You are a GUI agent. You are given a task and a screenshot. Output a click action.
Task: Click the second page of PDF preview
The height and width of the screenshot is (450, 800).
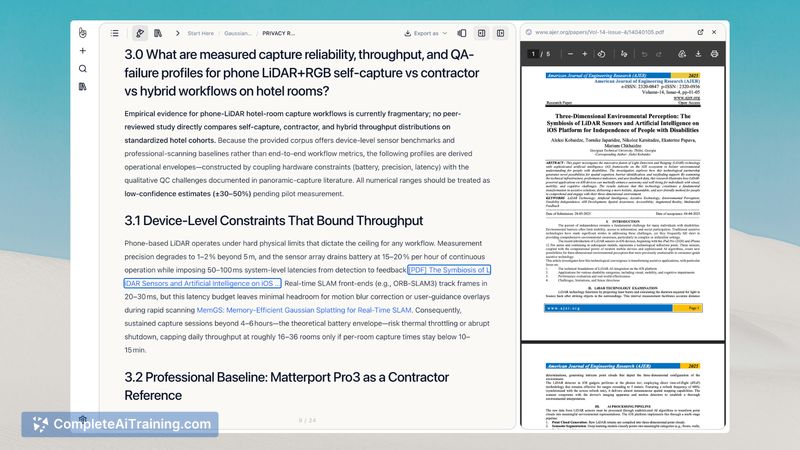pos(623,386)
